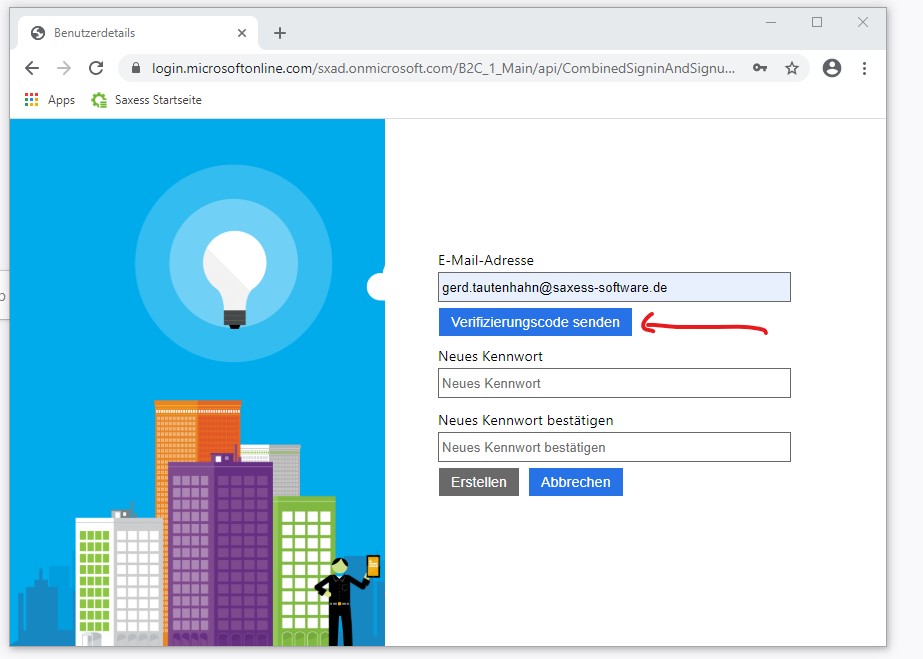This screenshot has height=659, width=923.
Task: Open saved passwords via the key icon
Action: (x=760, y=68)
